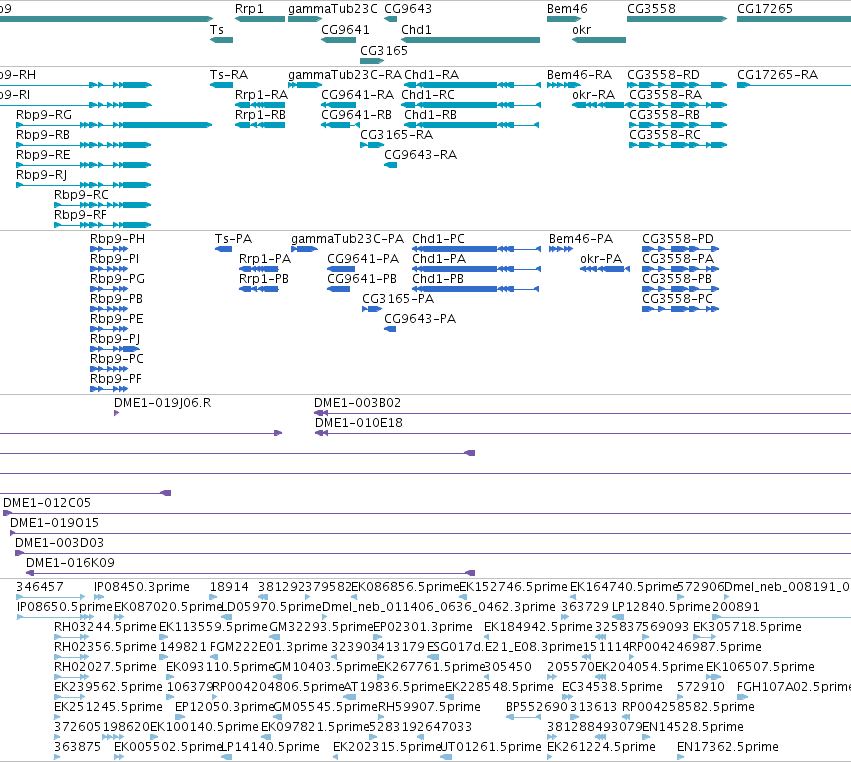Select protein okr-PA

[x=605, y=269]
